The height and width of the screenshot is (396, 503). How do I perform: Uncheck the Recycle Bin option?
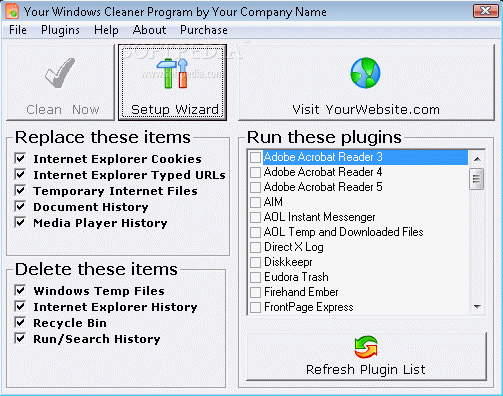click(20, 322)
